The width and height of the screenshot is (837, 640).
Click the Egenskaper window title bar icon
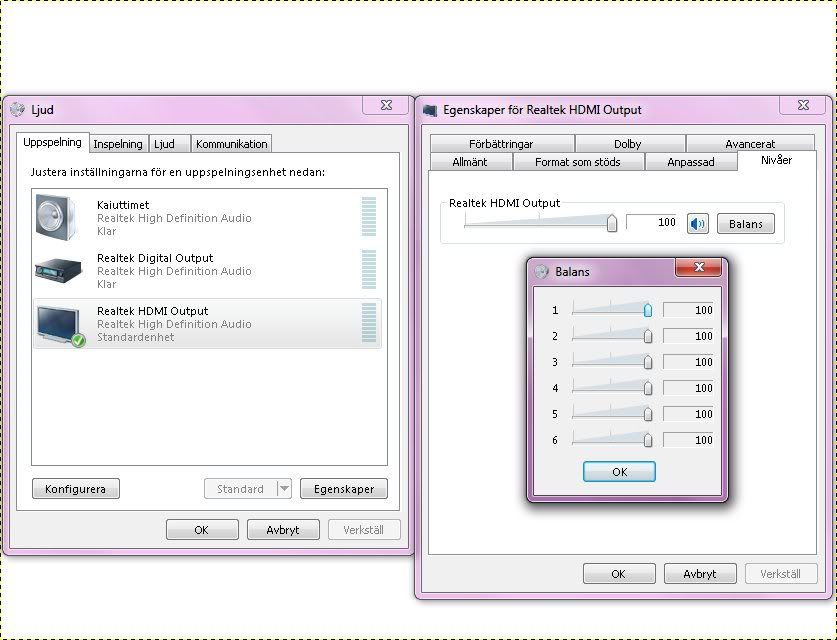point(431,110)
